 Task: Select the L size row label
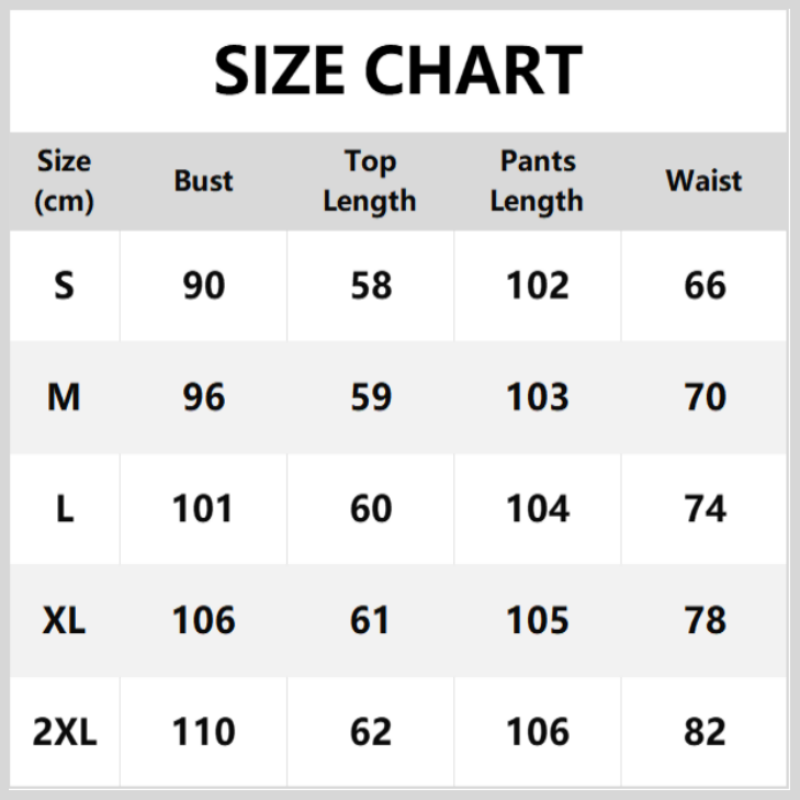click(64, 509)
